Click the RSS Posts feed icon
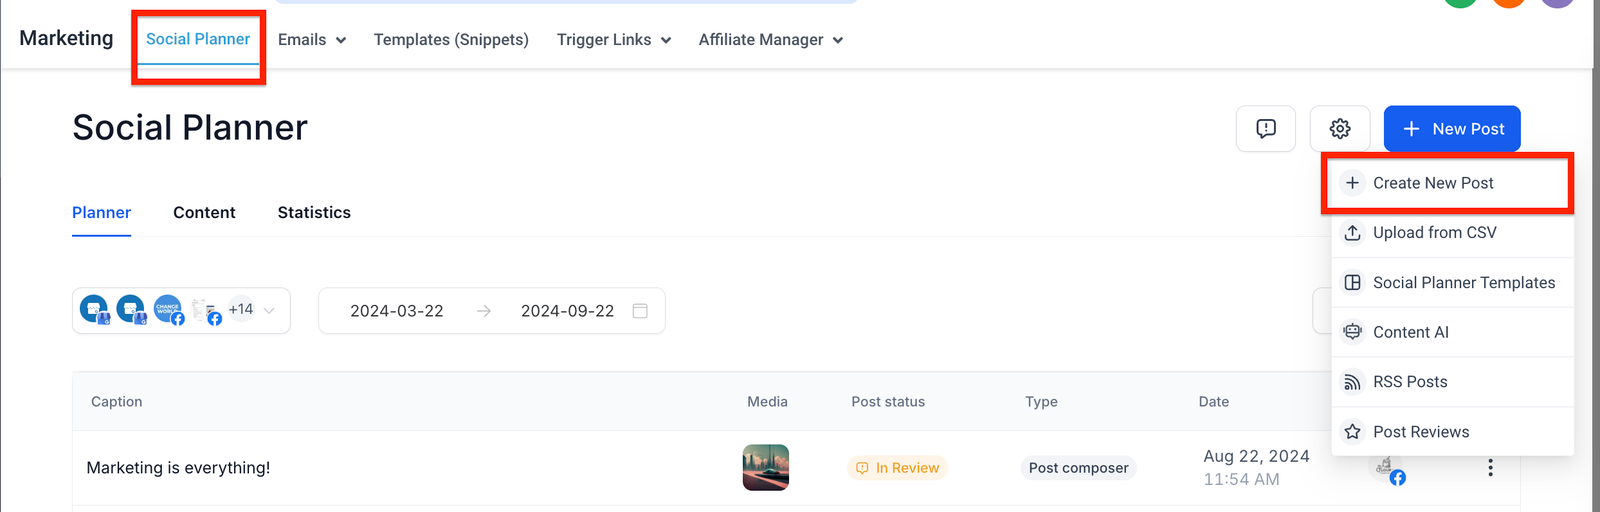This screenshot has width=1600, height=512. 1352,382
